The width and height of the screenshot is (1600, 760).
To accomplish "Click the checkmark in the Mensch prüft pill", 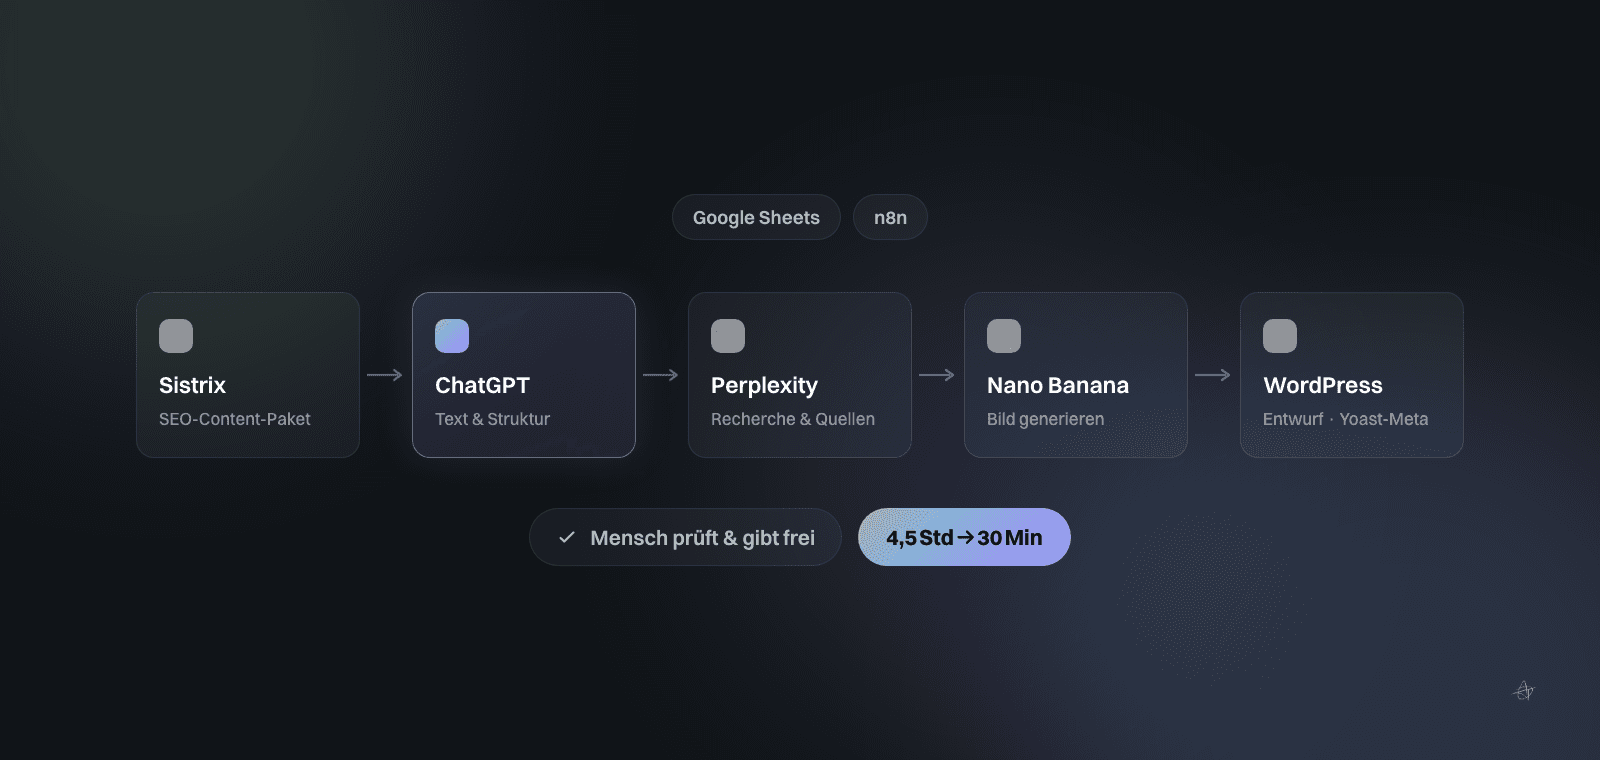I will click(567, 537).
